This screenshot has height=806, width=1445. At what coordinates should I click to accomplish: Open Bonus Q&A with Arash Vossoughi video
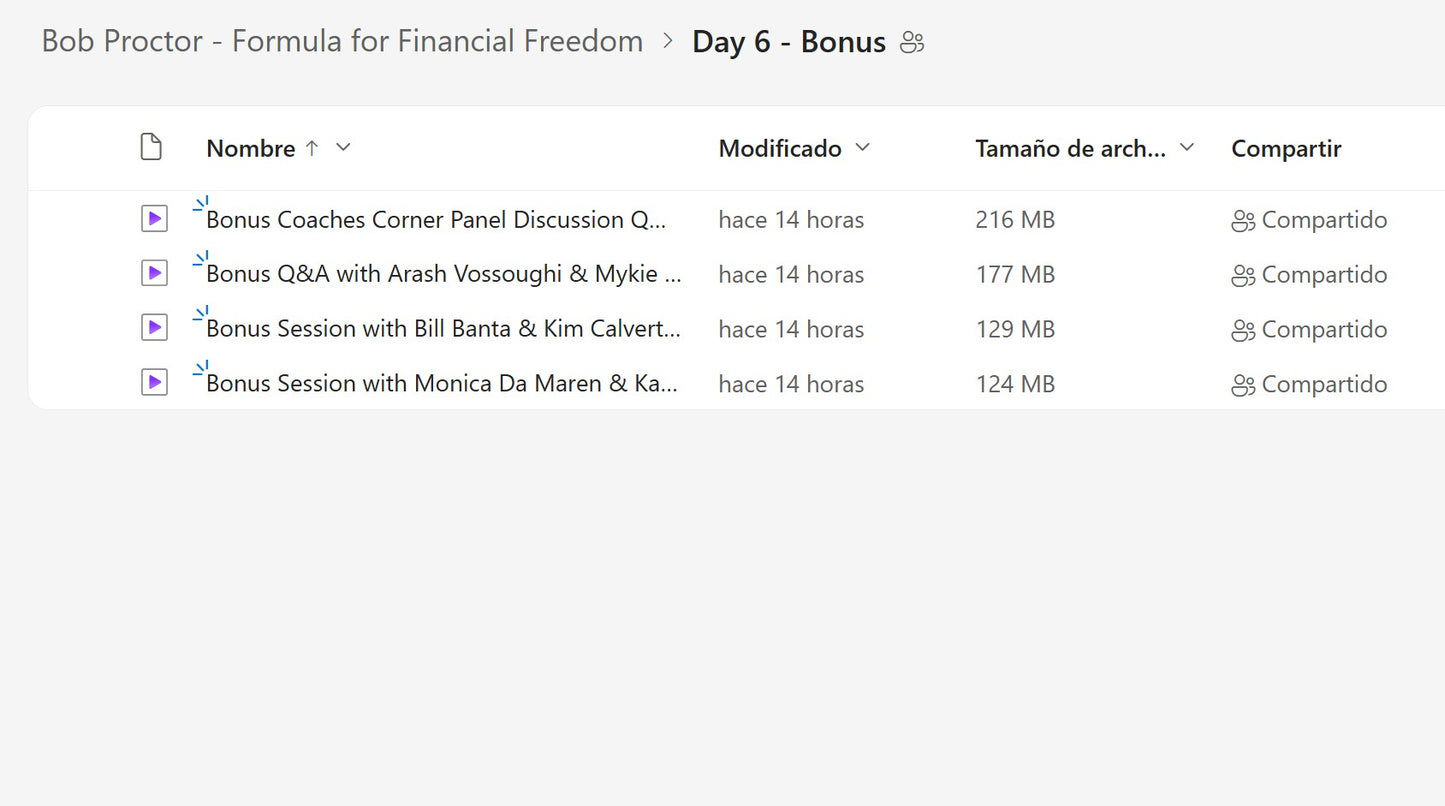443,274
